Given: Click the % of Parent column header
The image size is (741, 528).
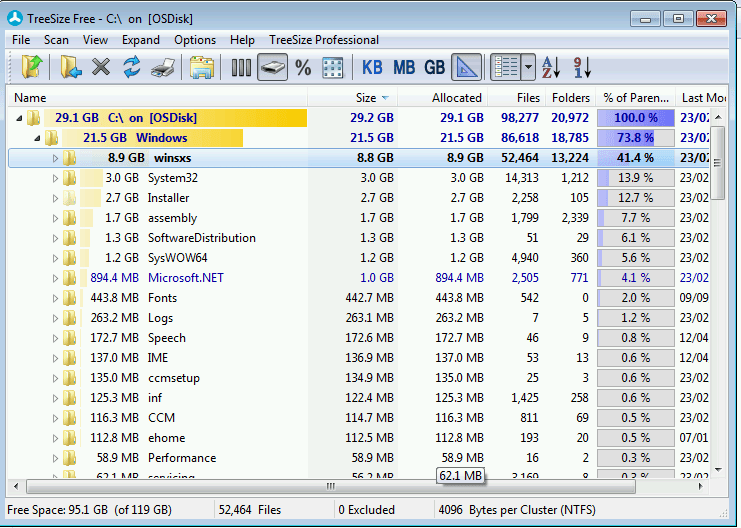Looking at the screenshot, I should (x=636, y=98).
